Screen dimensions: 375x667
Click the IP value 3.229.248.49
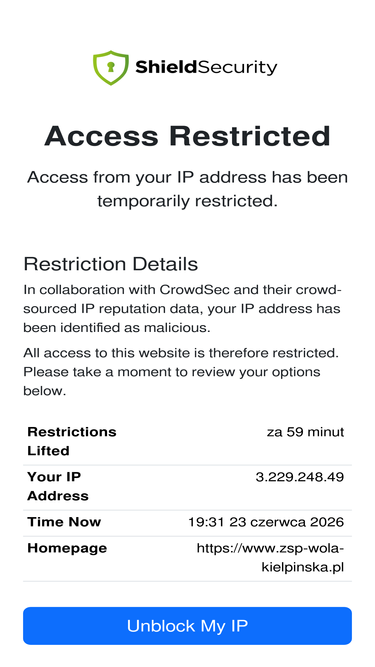[300, 477]
